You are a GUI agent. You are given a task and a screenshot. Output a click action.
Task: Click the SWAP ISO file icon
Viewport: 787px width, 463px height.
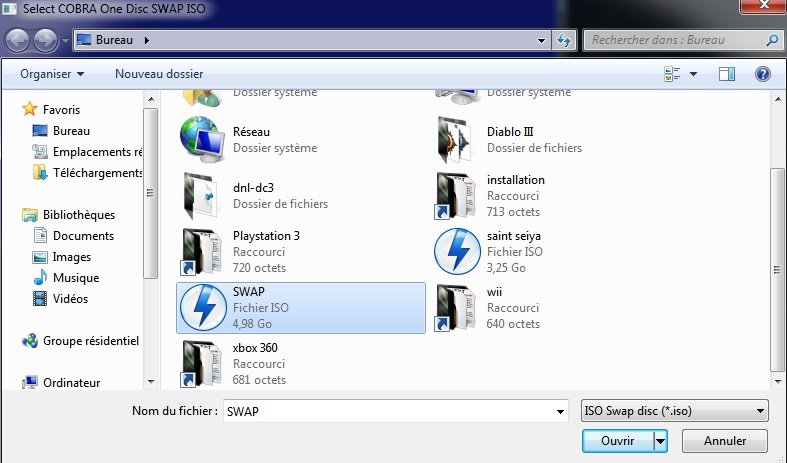(x=203, y=307)
